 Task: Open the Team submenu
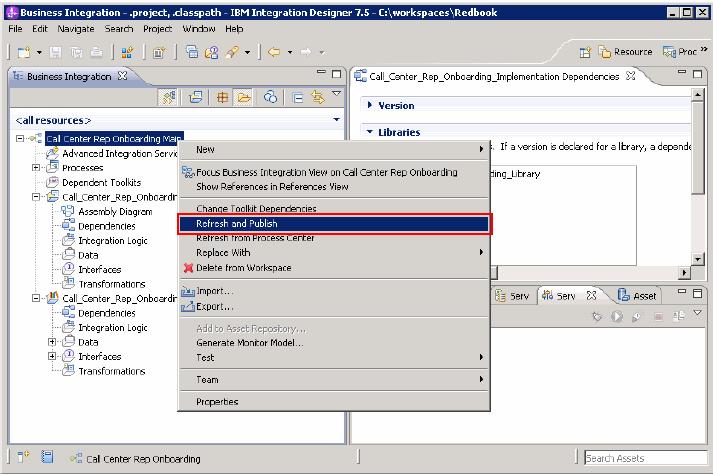tap(334, 380)
